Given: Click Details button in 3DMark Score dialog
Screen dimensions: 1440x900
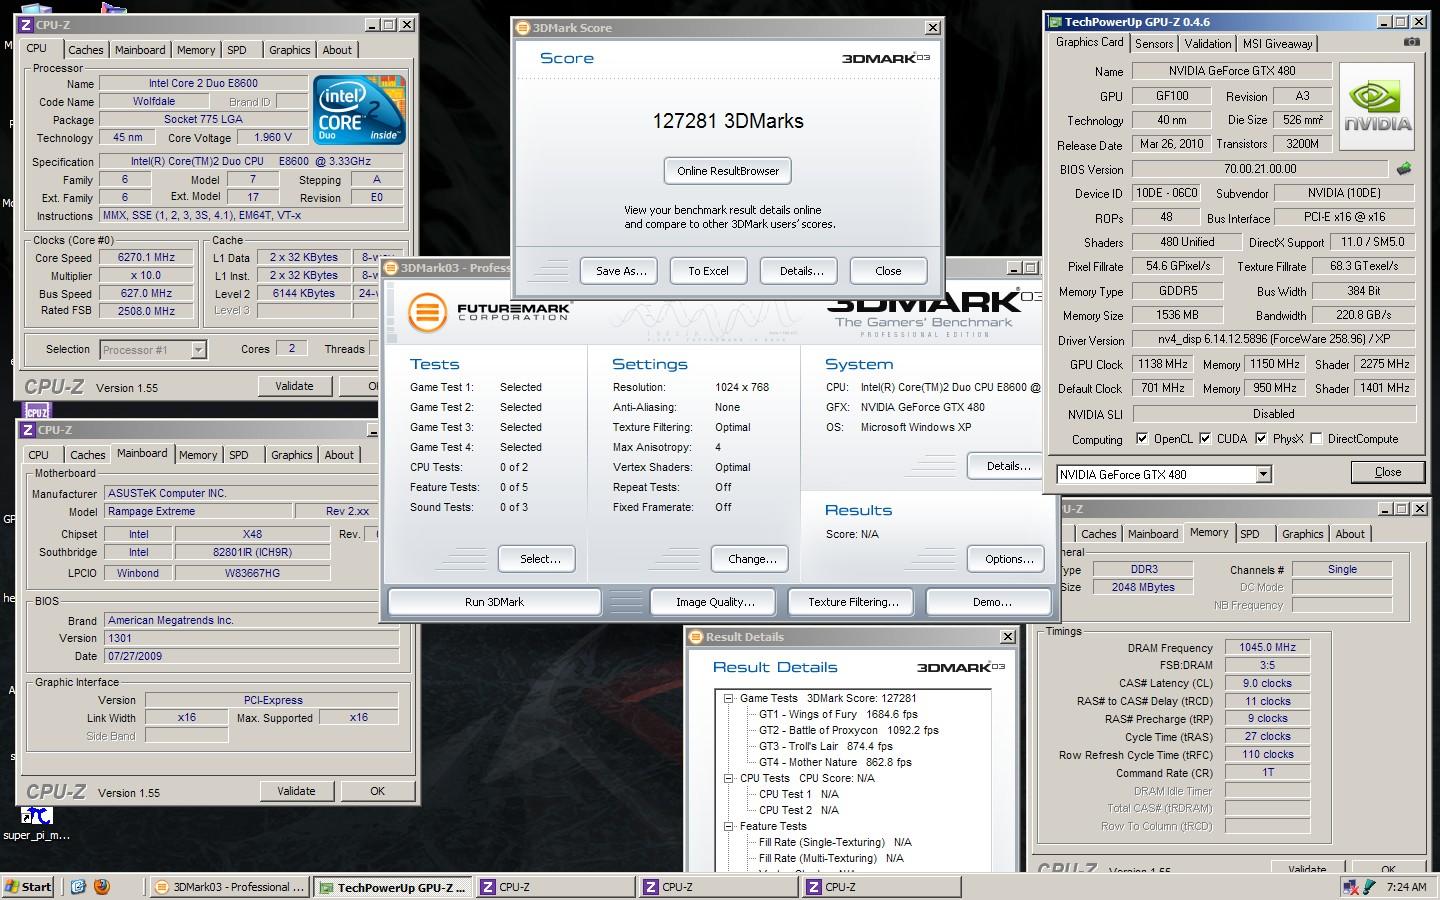Looking at the screenshot, I should pyautogui.click(x=801, y=271).
